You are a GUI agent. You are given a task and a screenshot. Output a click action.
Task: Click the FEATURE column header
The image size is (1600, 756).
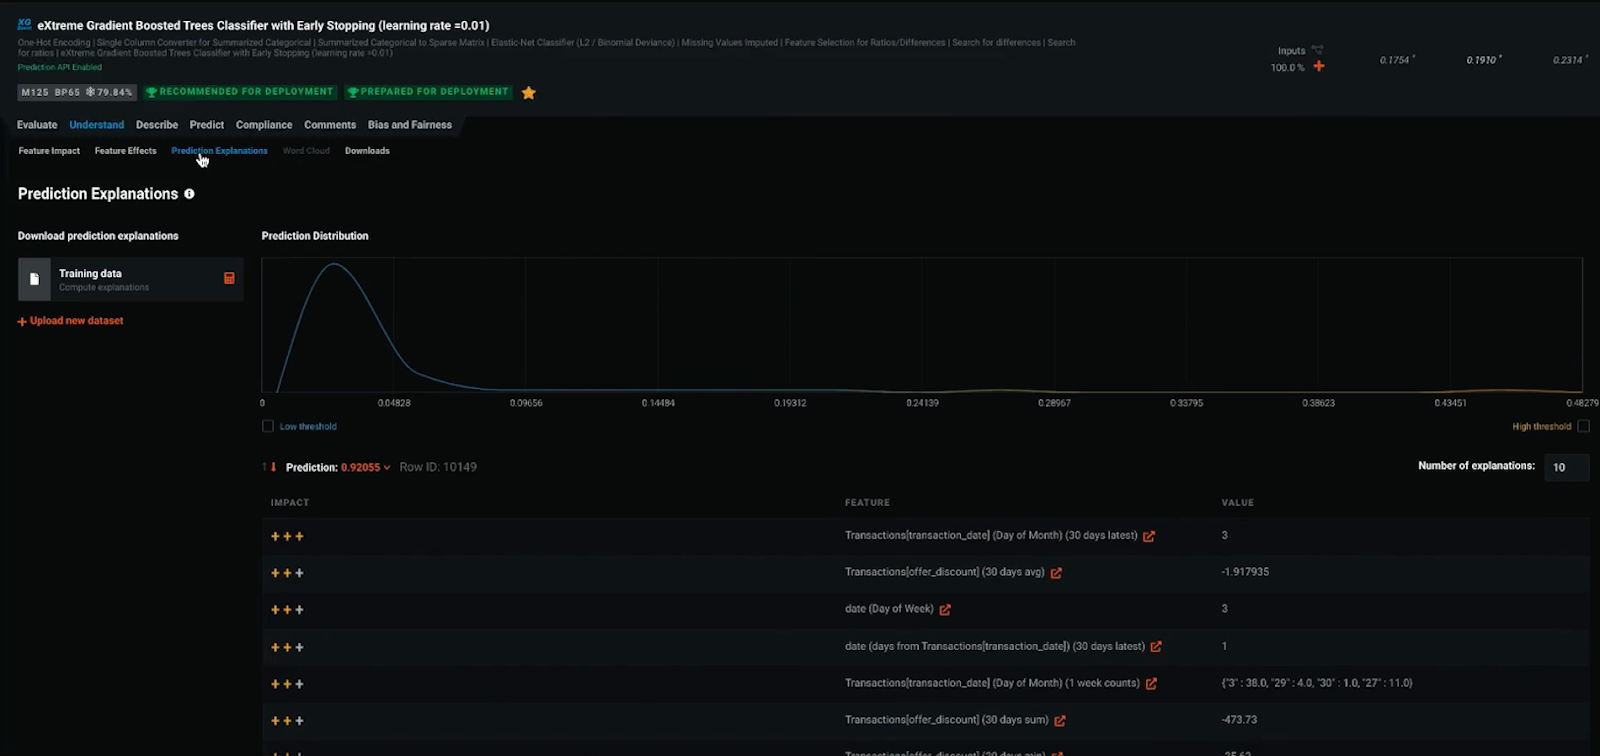coord(867,503)
